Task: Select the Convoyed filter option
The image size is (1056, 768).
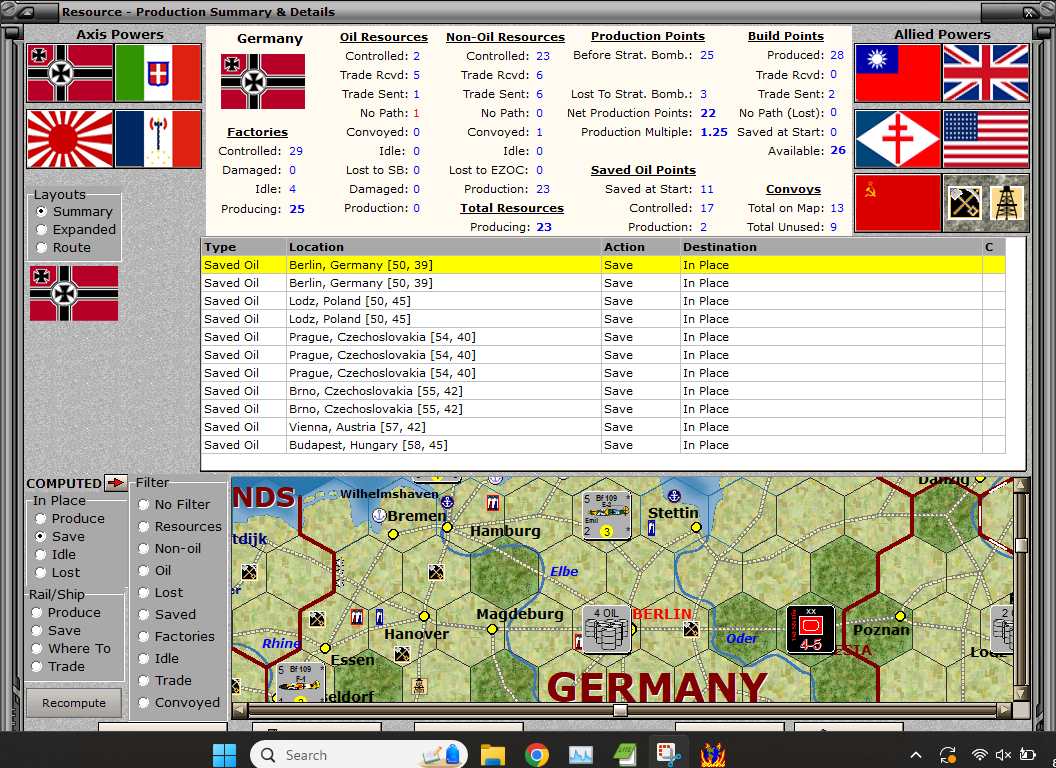Action: (143, 703)
